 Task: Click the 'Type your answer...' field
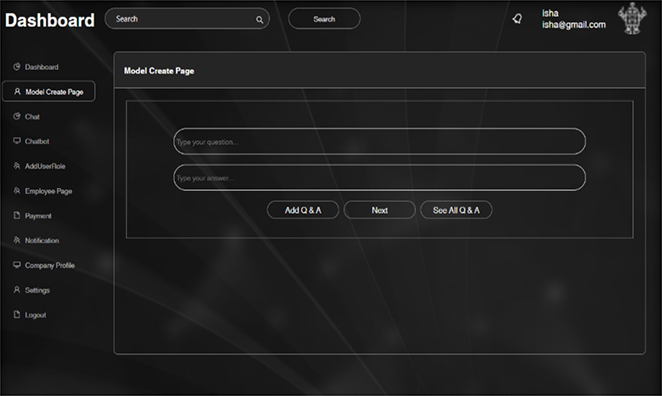click(380, 178)
